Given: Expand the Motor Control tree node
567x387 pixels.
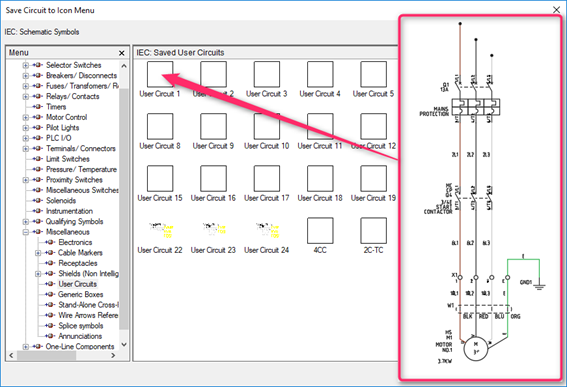Looking at the screenshot, I should 26,118.
